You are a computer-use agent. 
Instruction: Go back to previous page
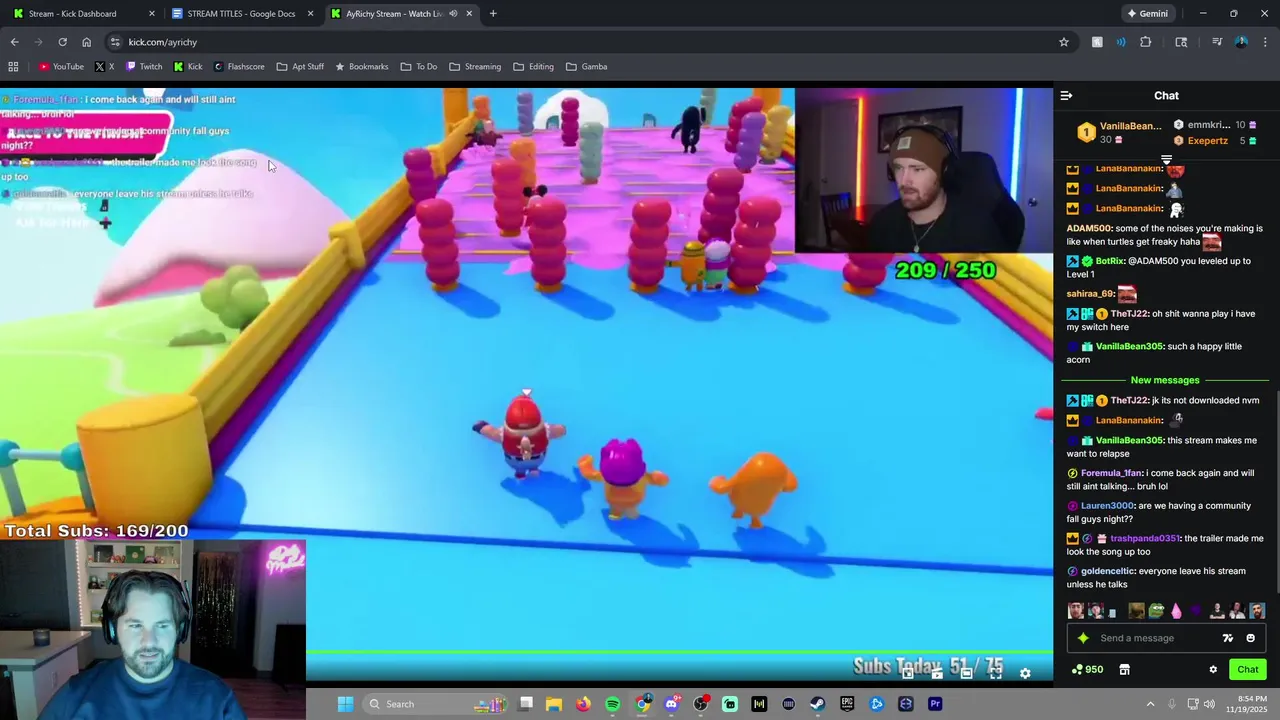[x=14, y=42]
